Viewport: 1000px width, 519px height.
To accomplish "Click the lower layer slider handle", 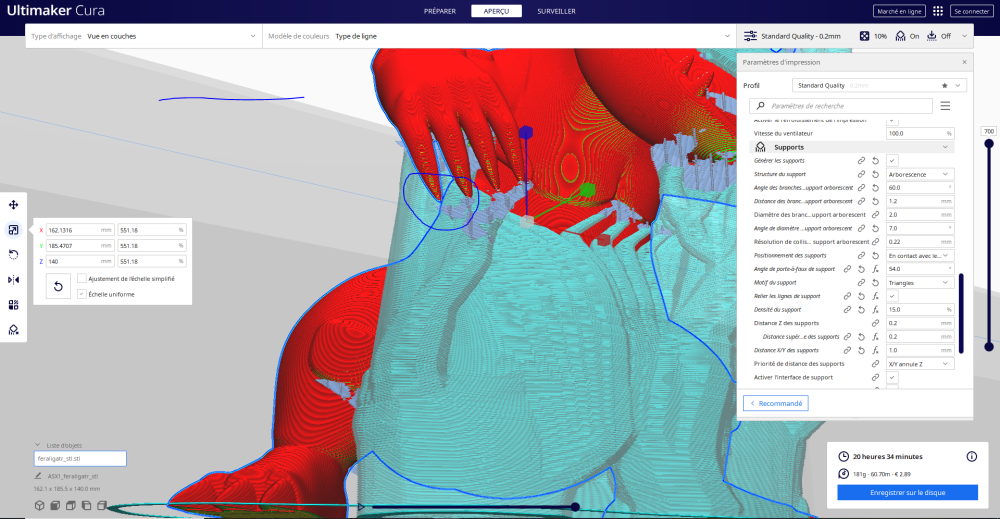I will tap(989, 347).
